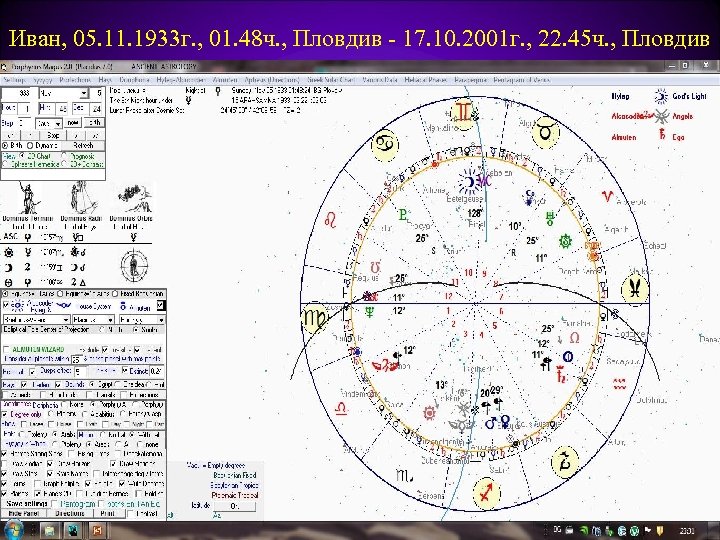720x540 pixels.
Task: Click the Taurus zodiac sign icon
Action: pos(546,132)
